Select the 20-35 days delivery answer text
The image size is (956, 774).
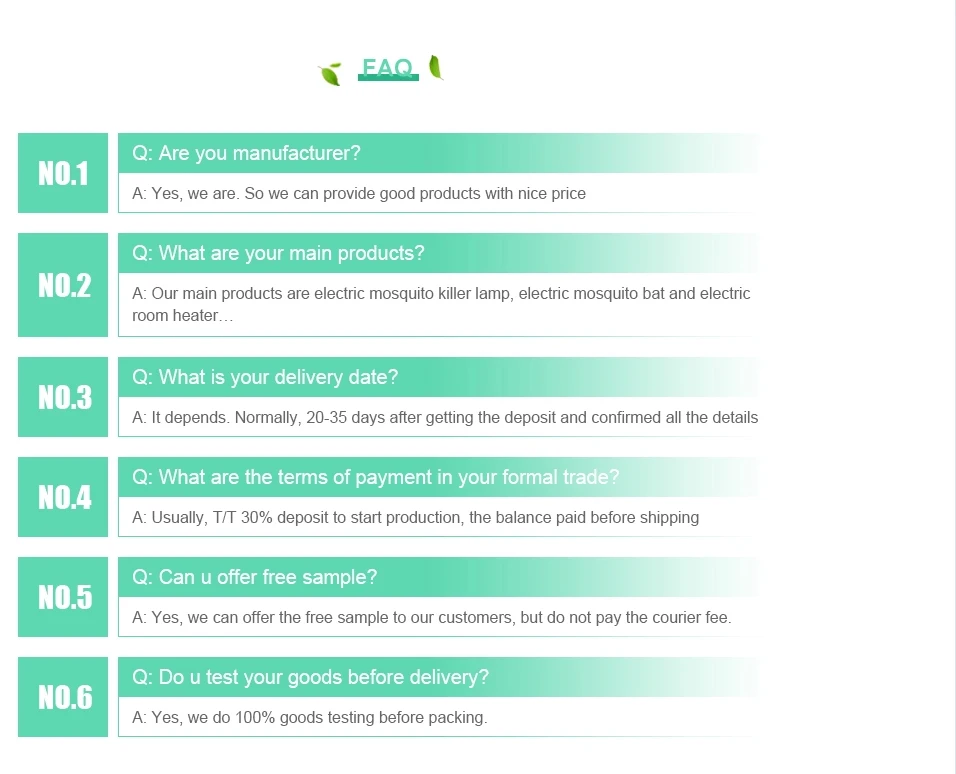click(x=445, y=418)
